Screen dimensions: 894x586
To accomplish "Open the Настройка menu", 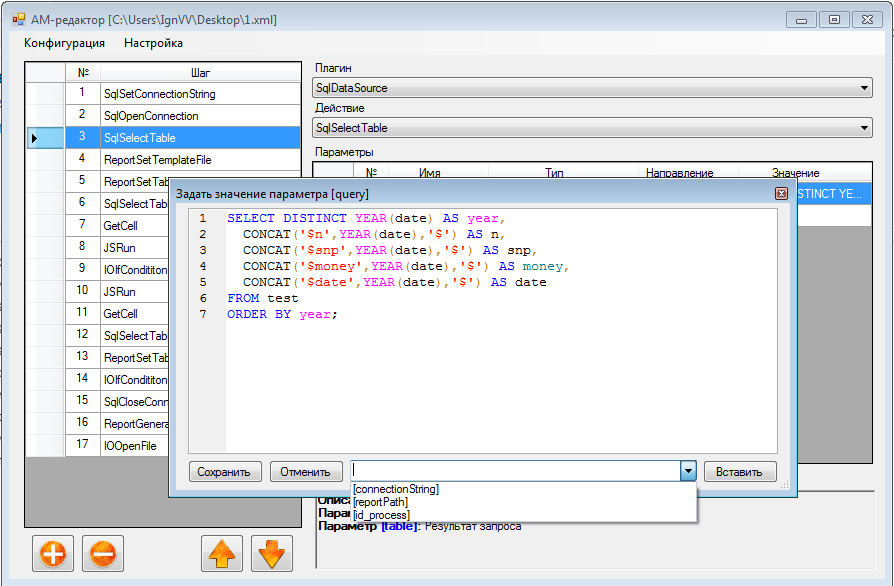I will point(153,43).
